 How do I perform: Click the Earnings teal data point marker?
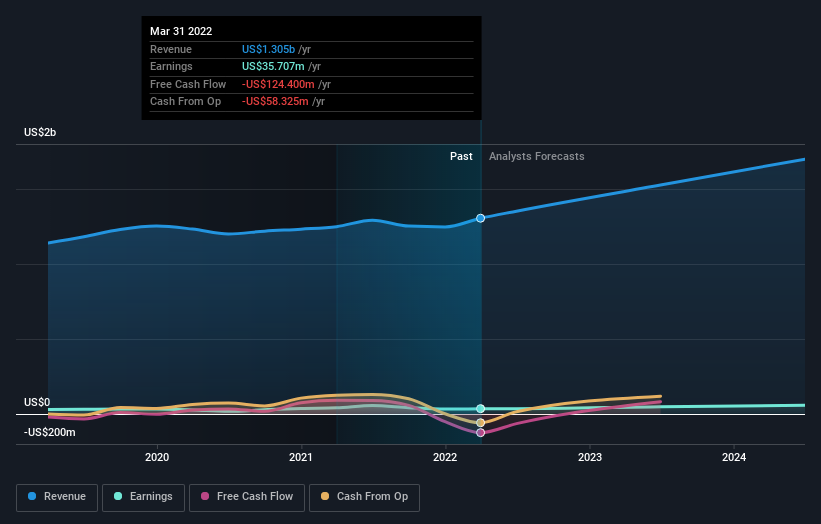[x=480, y=408]
